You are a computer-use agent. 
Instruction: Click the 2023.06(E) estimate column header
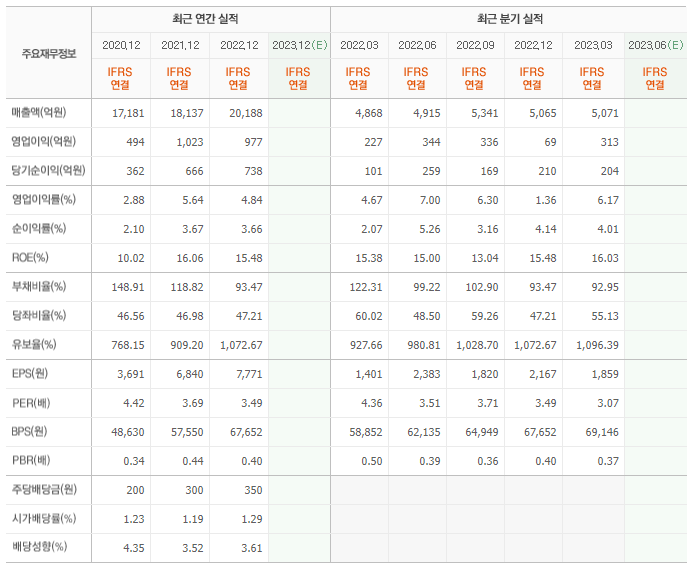[656, 45]
